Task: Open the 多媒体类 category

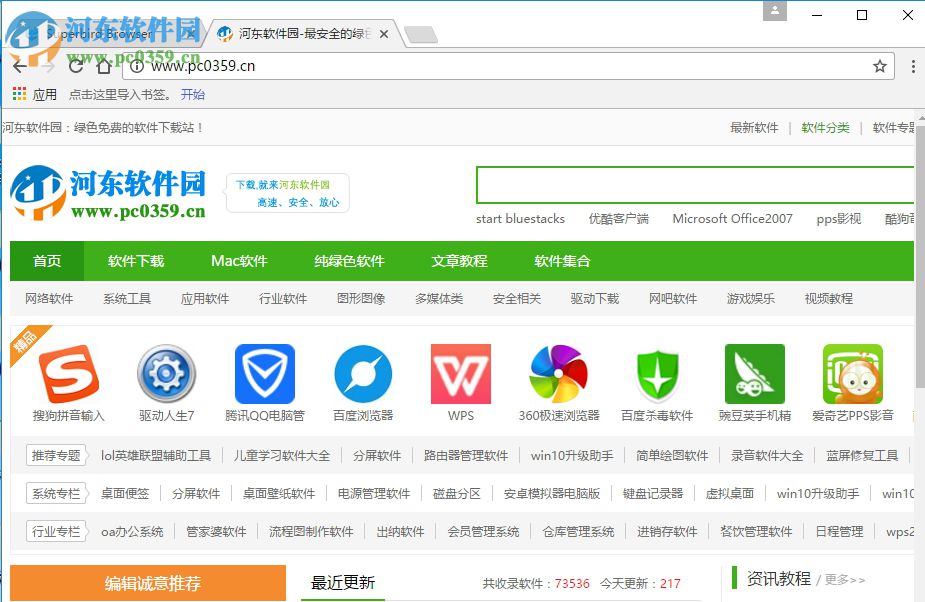Action: [439, 299]
